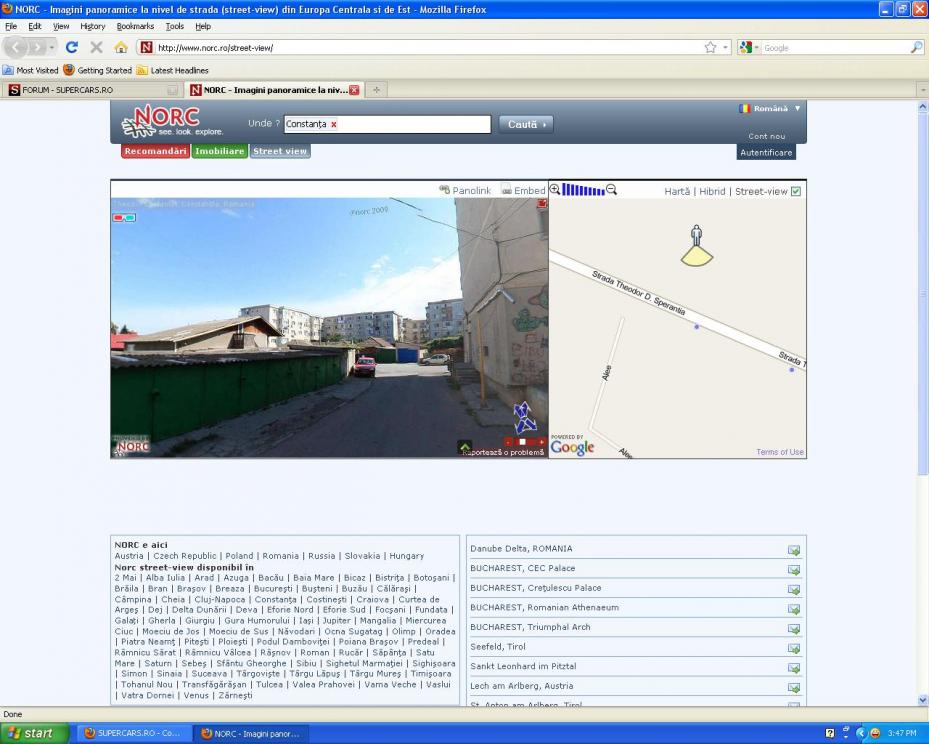Viewport: 929px width, 744px height.
Task: Click the Firefox Home button
Action: (121, 47)
